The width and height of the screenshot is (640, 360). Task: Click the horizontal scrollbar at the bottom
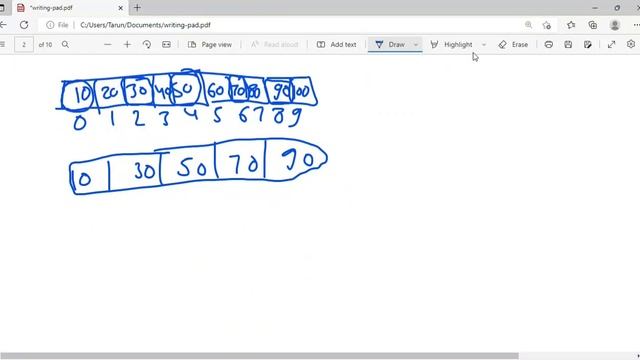point(260,356)
